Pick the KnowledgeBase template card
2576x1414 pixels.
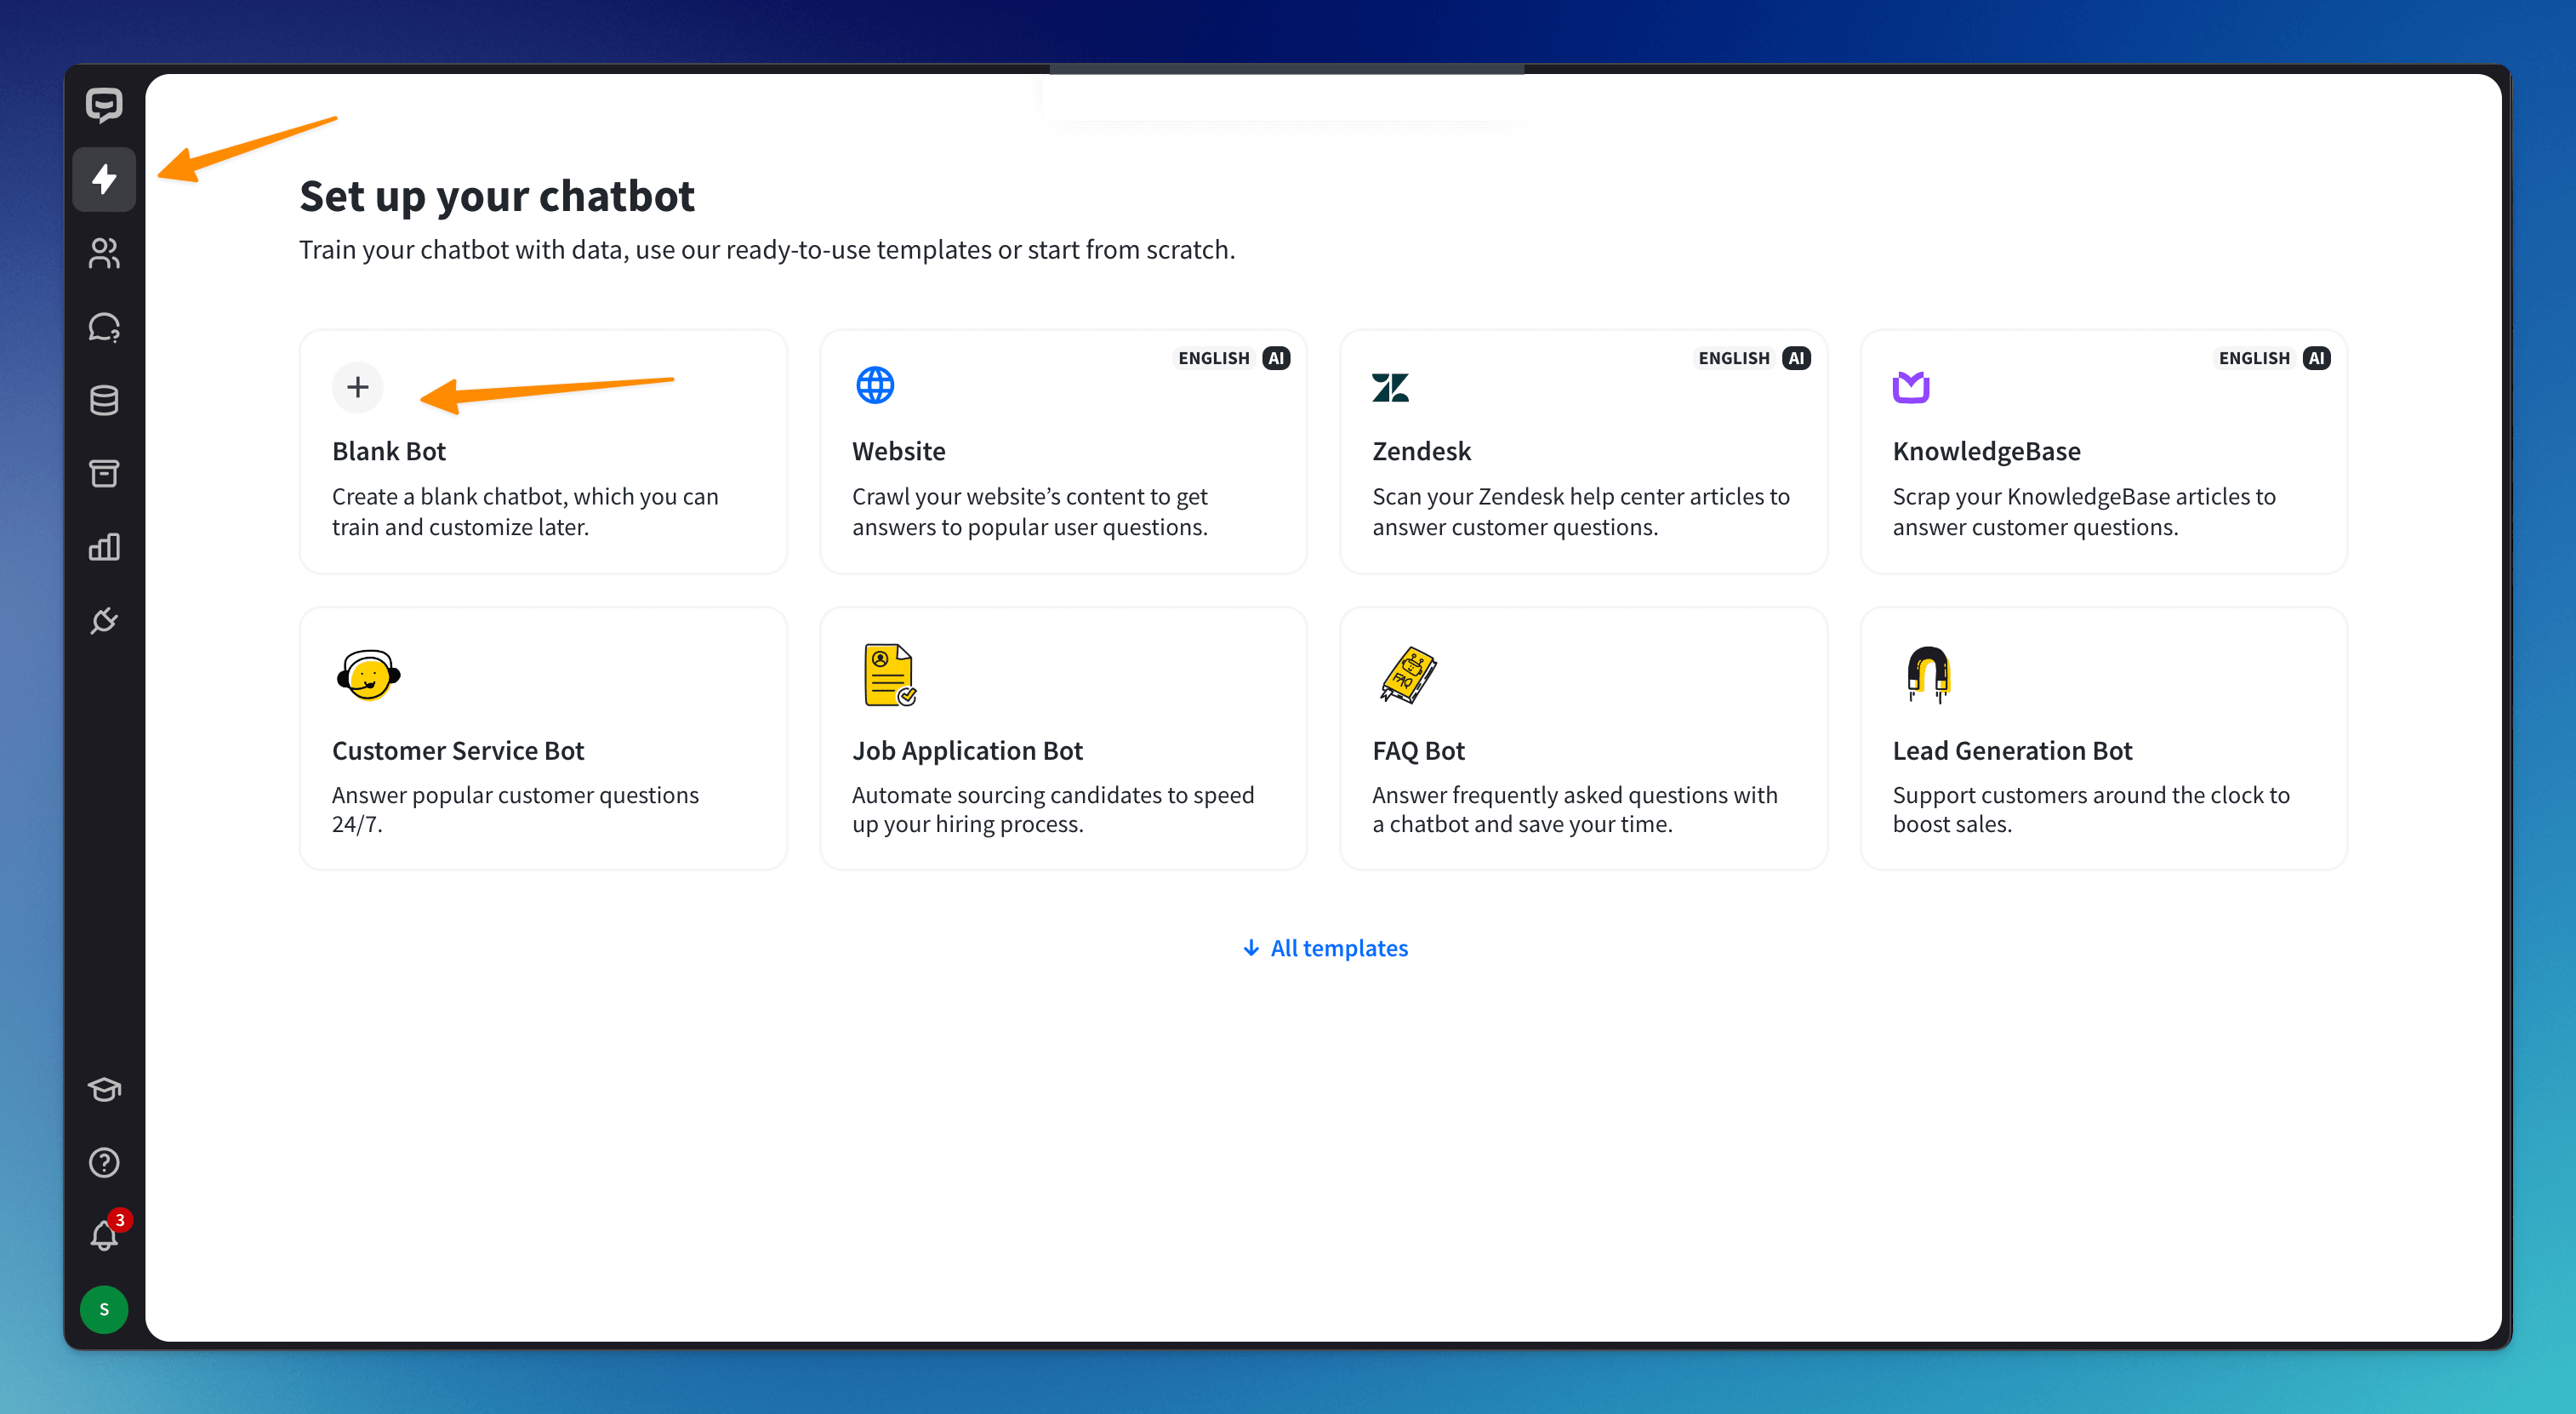2103,452
